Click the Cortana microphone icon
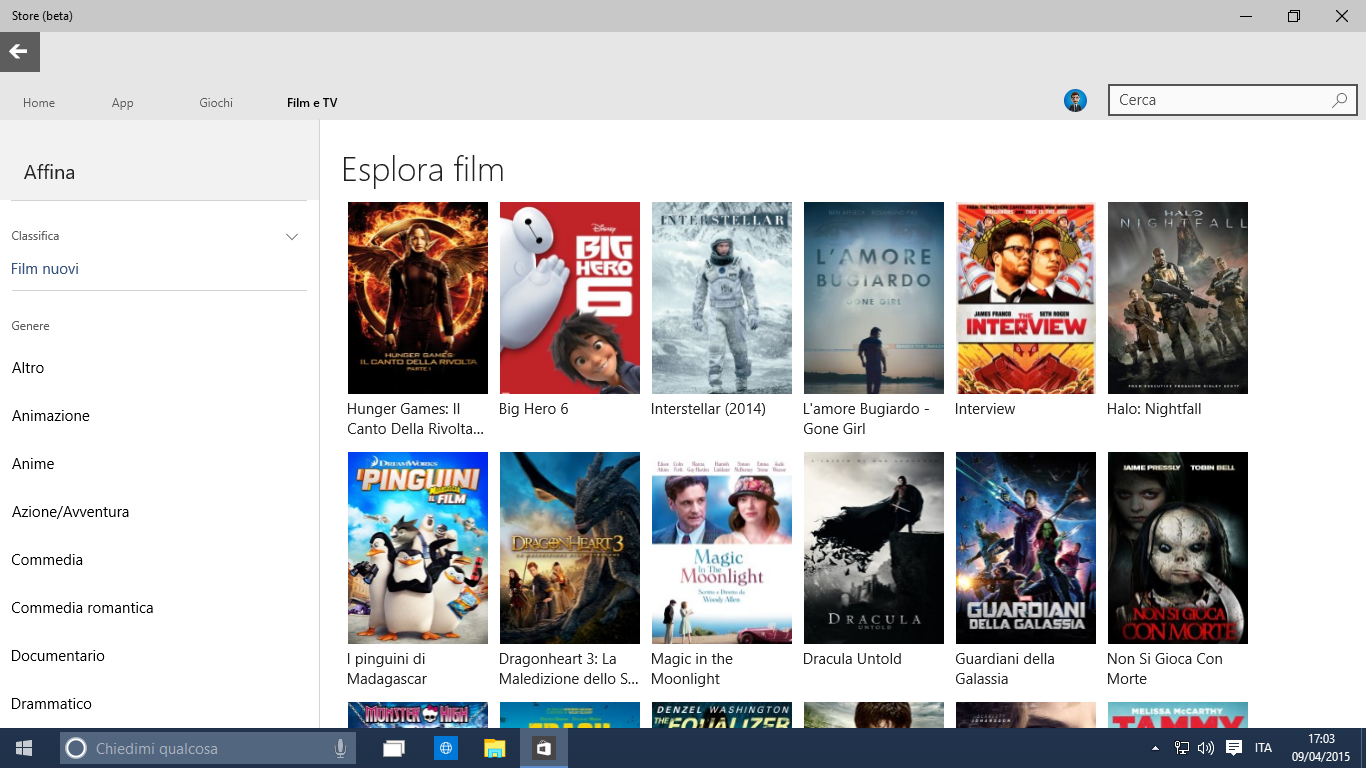This screenshot has height=768, width=1366. click(x=340, y=748)
